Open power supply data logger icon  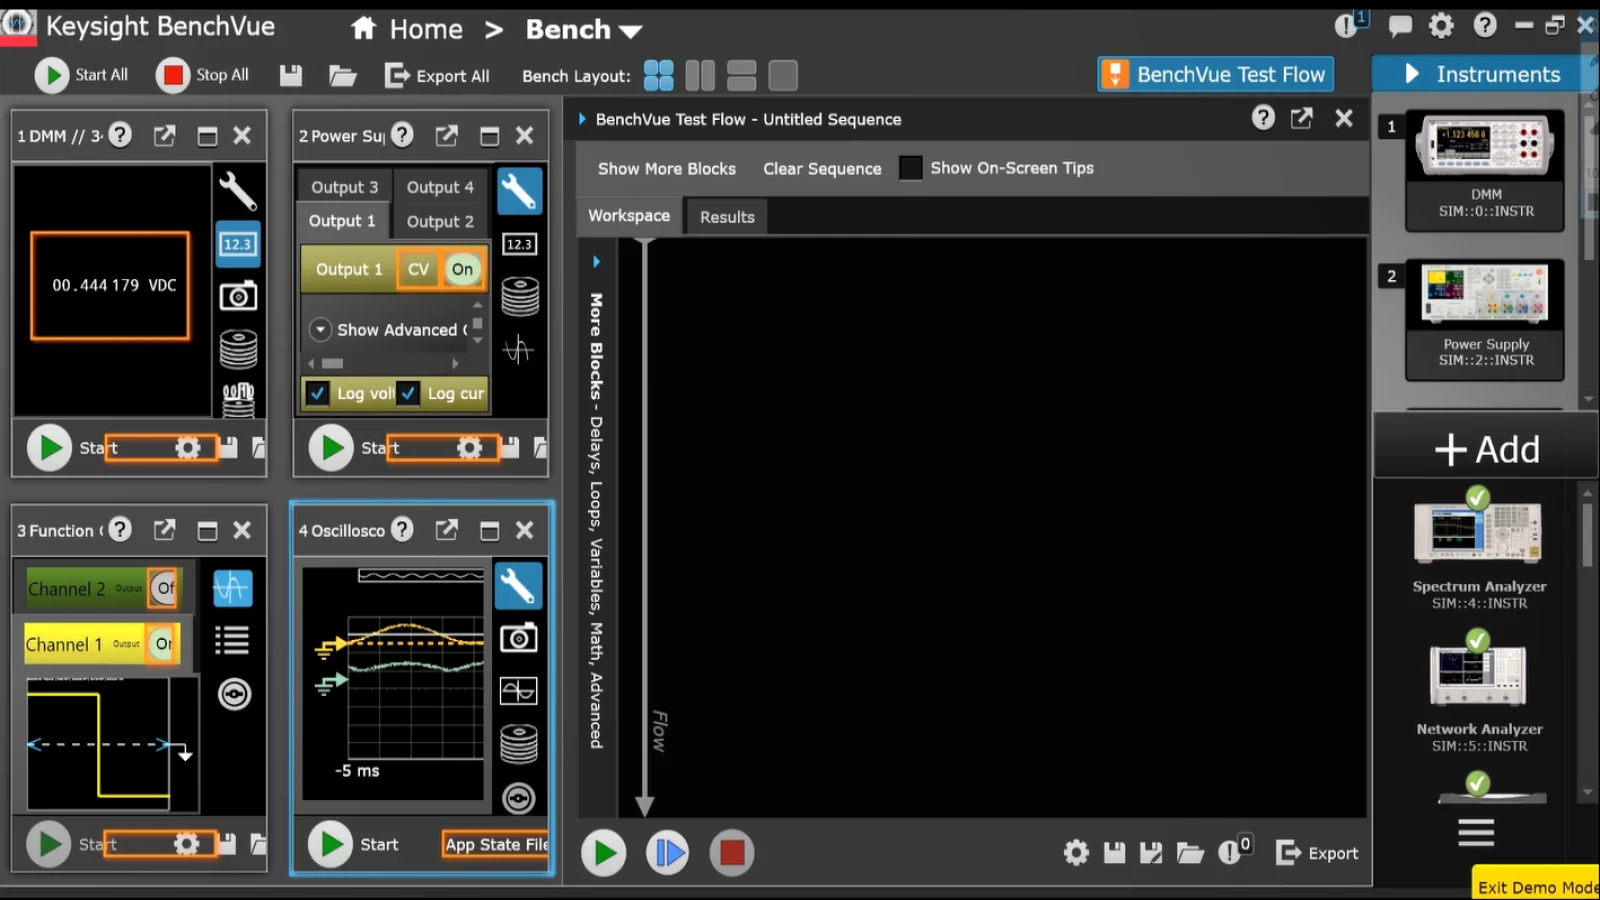point(519,296)
